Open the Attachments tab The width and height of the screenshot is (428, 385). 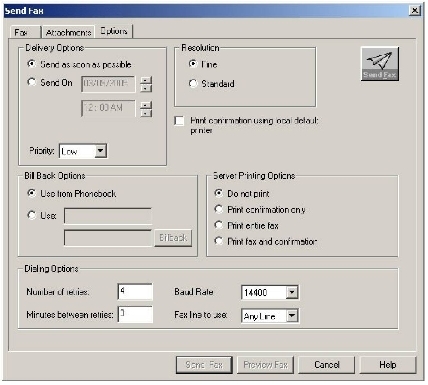click(x=68, y=32)
